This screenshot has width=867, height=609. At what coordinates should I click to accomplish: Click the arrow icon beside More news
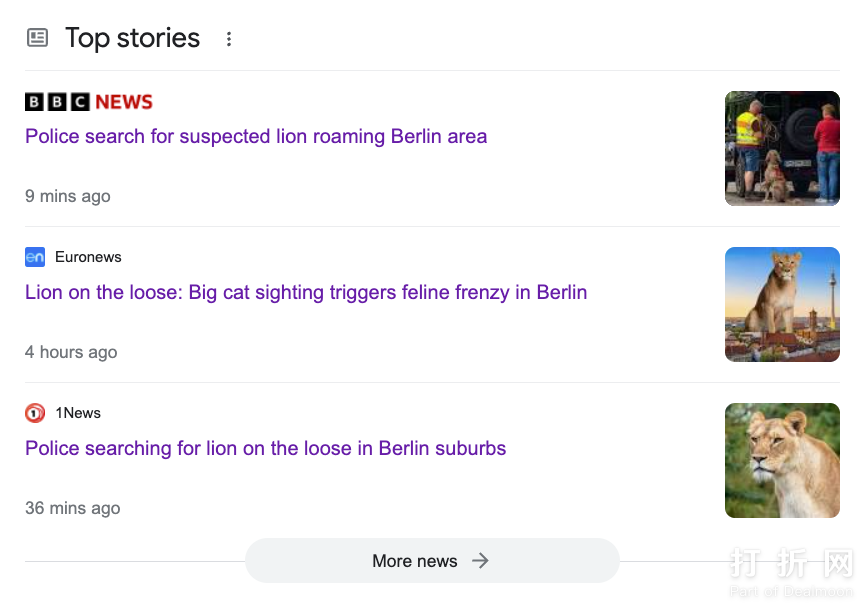[x=481, y=561]
